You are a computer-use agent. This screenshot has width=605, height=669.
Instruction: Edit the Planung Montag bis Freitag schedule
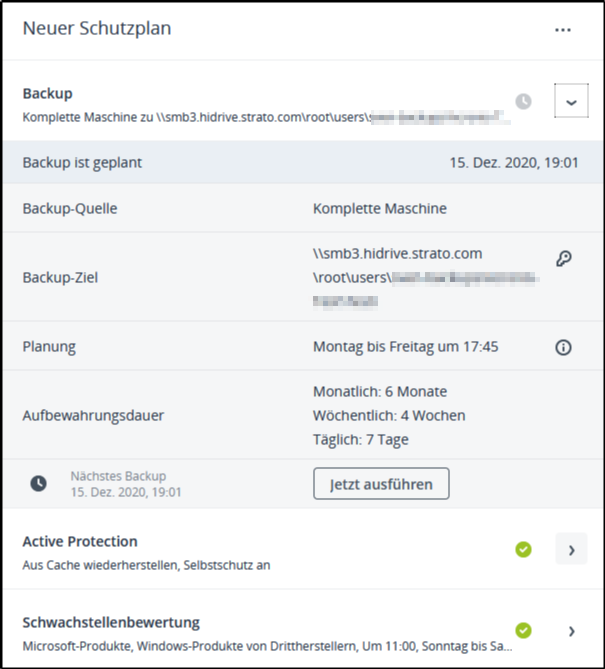pyautogui.click(x=405, y=347)
